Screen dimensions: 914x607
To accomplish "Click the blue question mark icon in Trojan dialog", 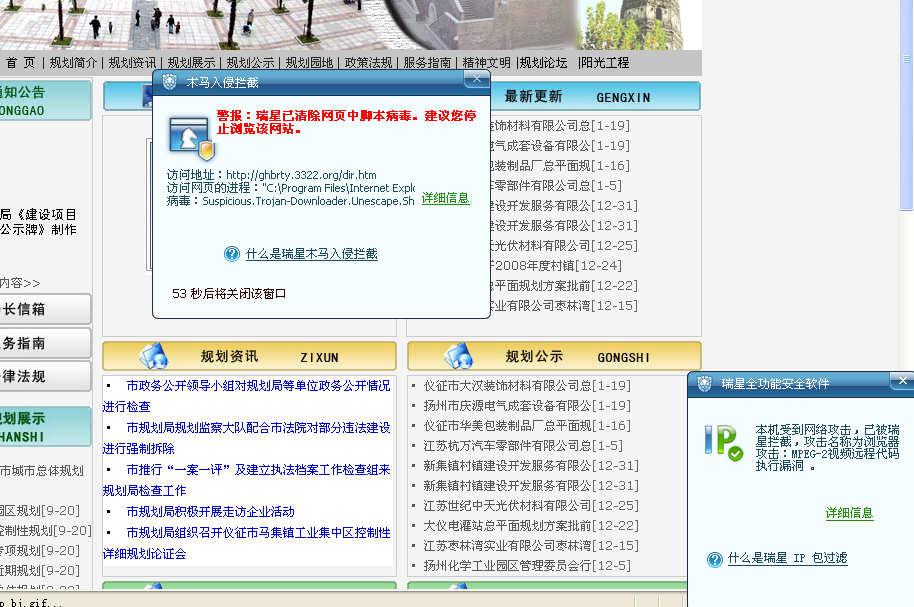I will click(x=232, y=254).
